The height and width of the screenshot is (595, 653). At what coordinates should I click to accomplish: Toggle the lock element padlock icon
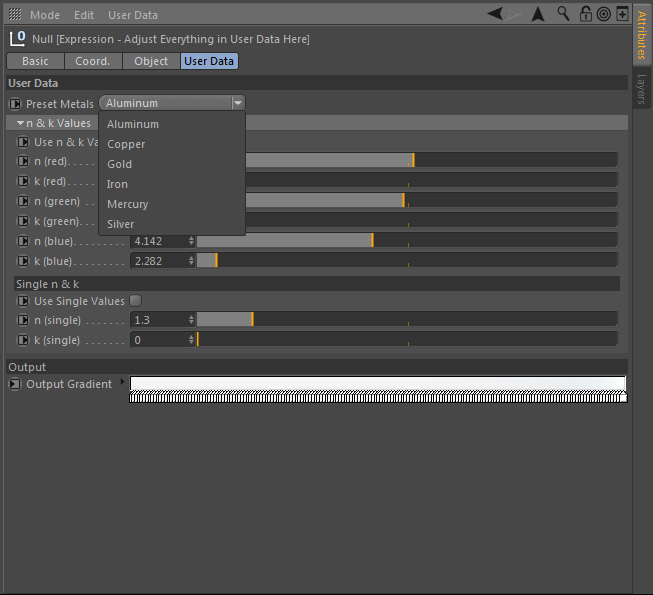tap(586, 14)
